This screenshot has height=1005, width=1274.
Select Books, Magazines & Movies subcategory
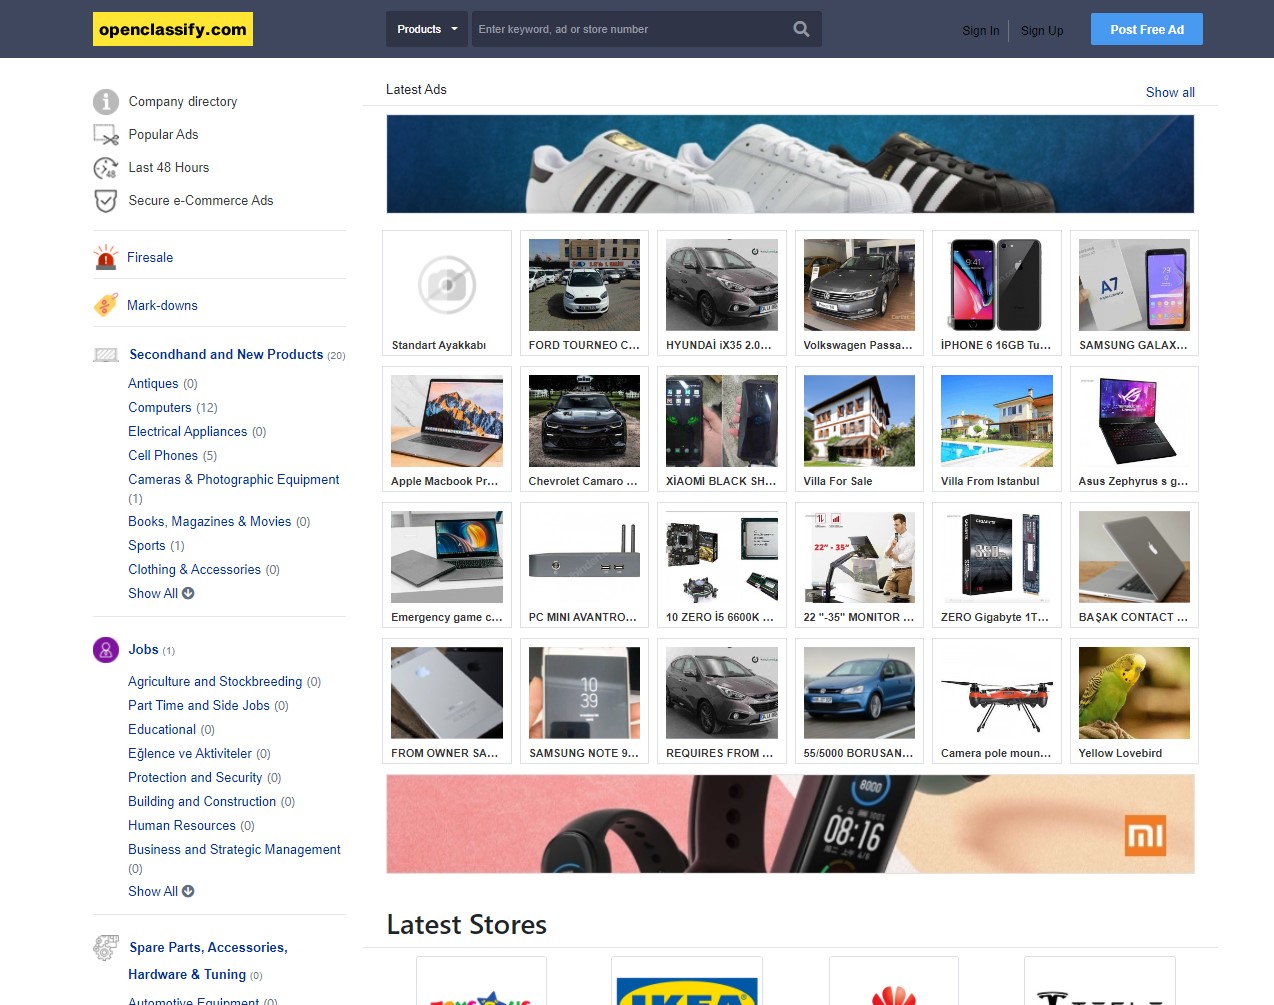click(209, 522)
